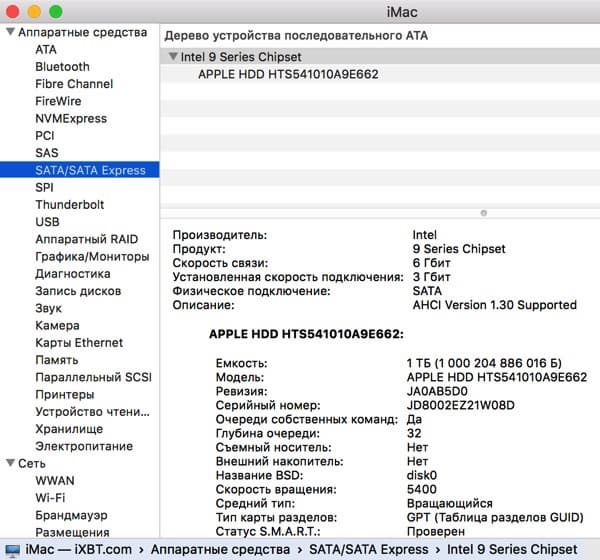Click Аппаратные средства in path bar
600x560 pixels.
click(220, 549)
